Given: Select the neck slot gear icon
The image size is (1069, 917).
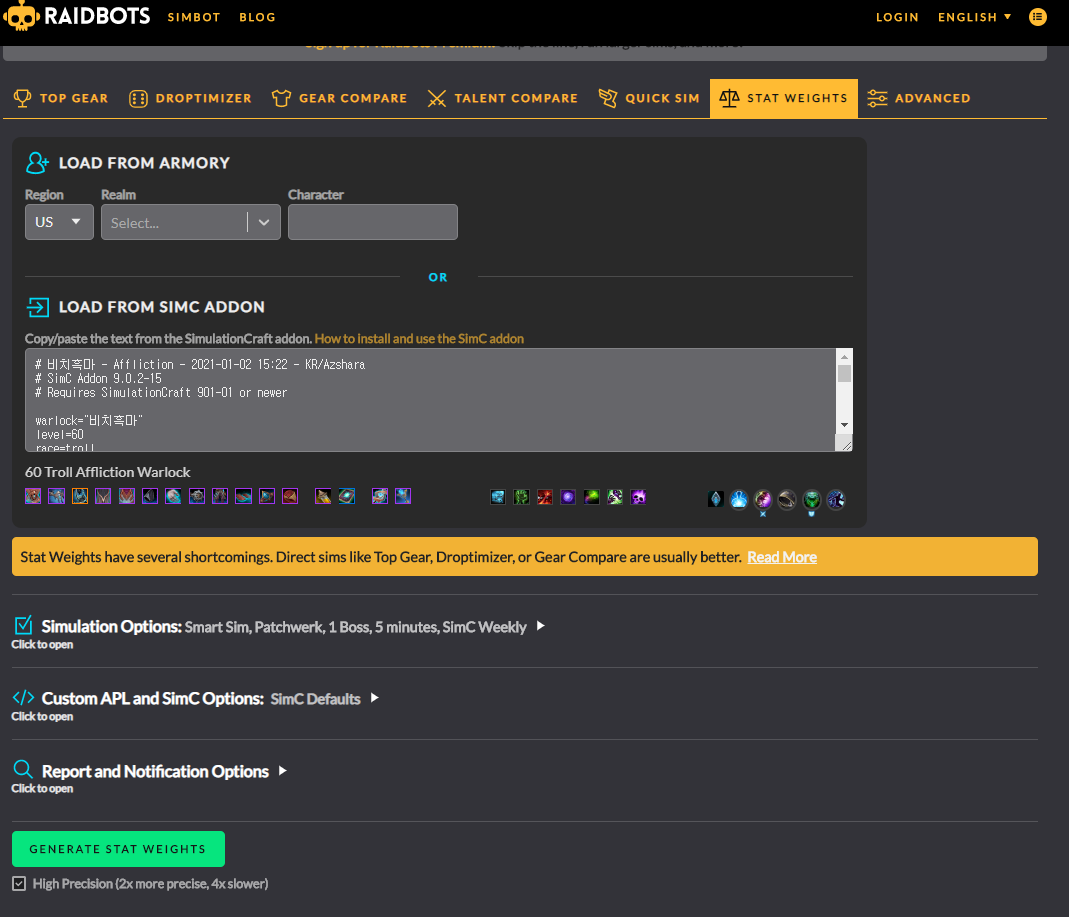Looking at the screenshot, I should 57,496.
